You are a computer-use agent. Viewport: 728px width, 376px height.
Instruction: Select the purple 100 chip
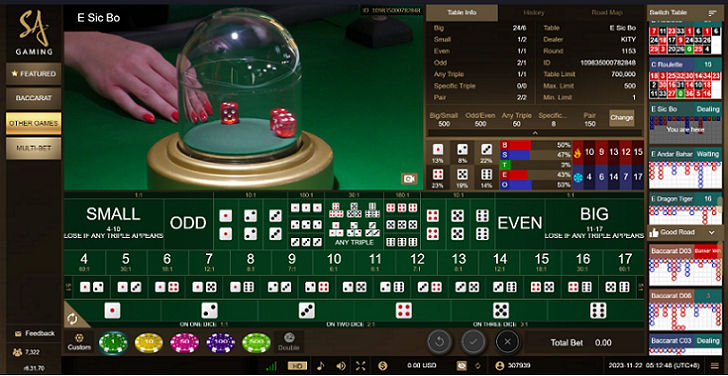[x=221, y=343]
